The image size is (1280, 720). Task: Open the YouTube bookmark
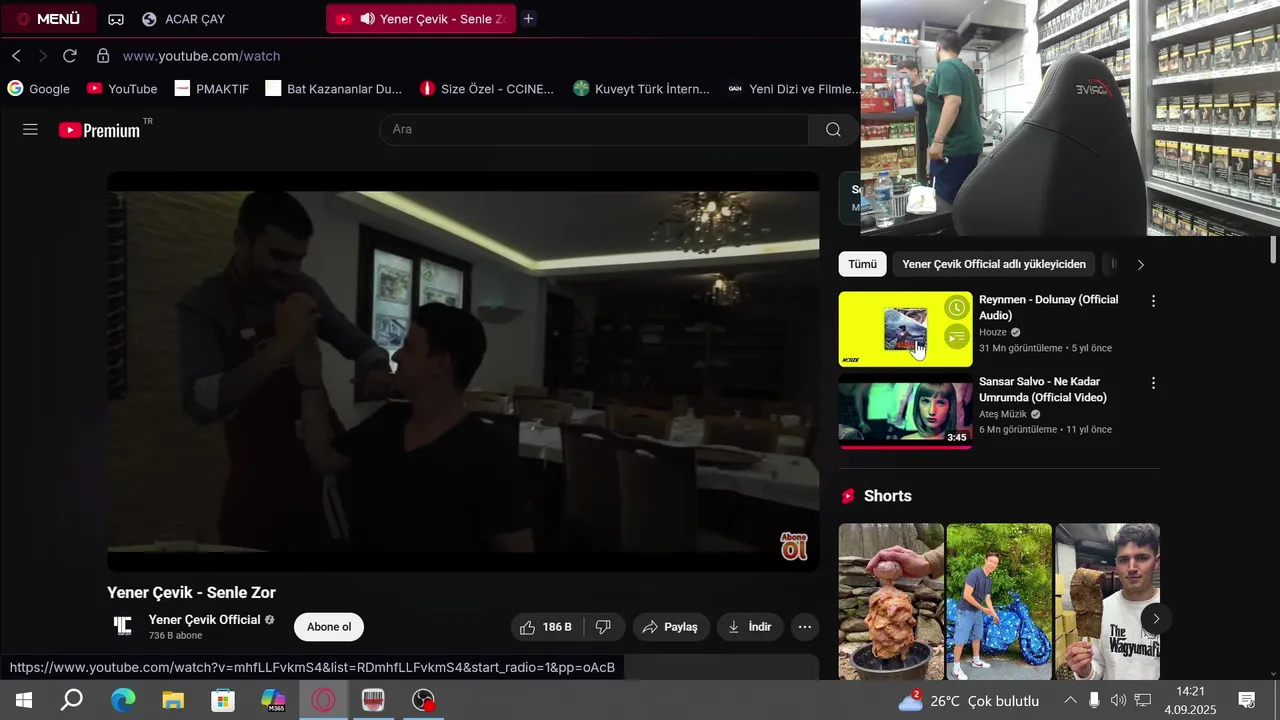click(122, 89)
